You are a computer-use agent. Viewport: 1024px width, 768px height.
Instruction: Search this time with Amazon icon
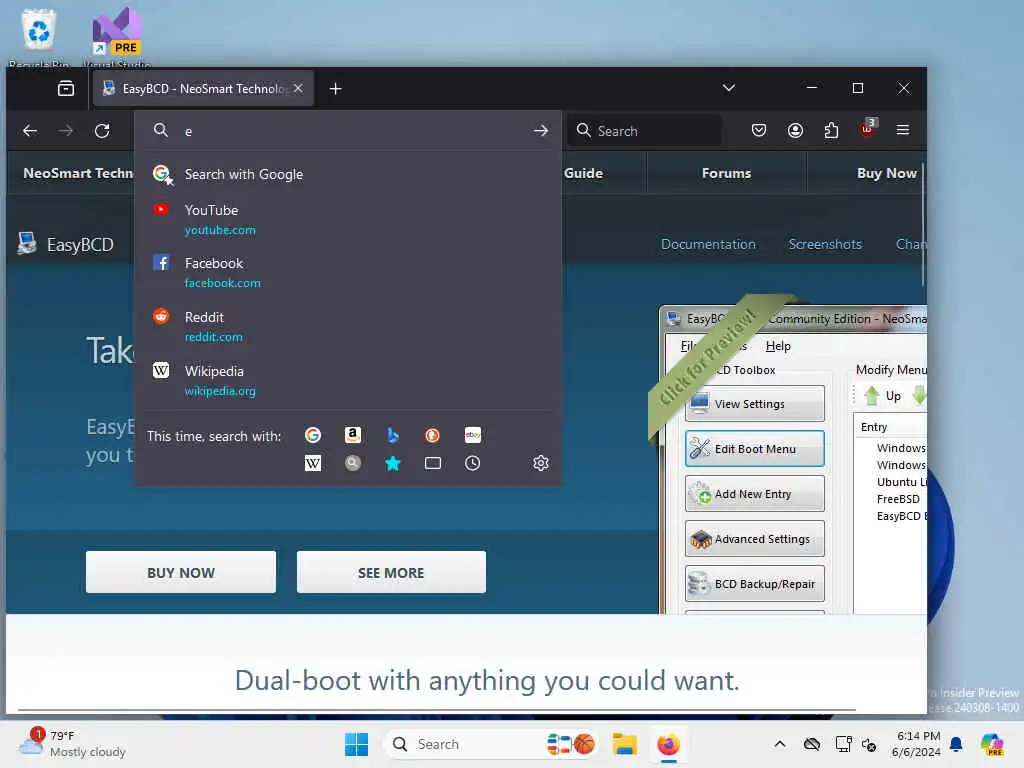click(353, 435)
